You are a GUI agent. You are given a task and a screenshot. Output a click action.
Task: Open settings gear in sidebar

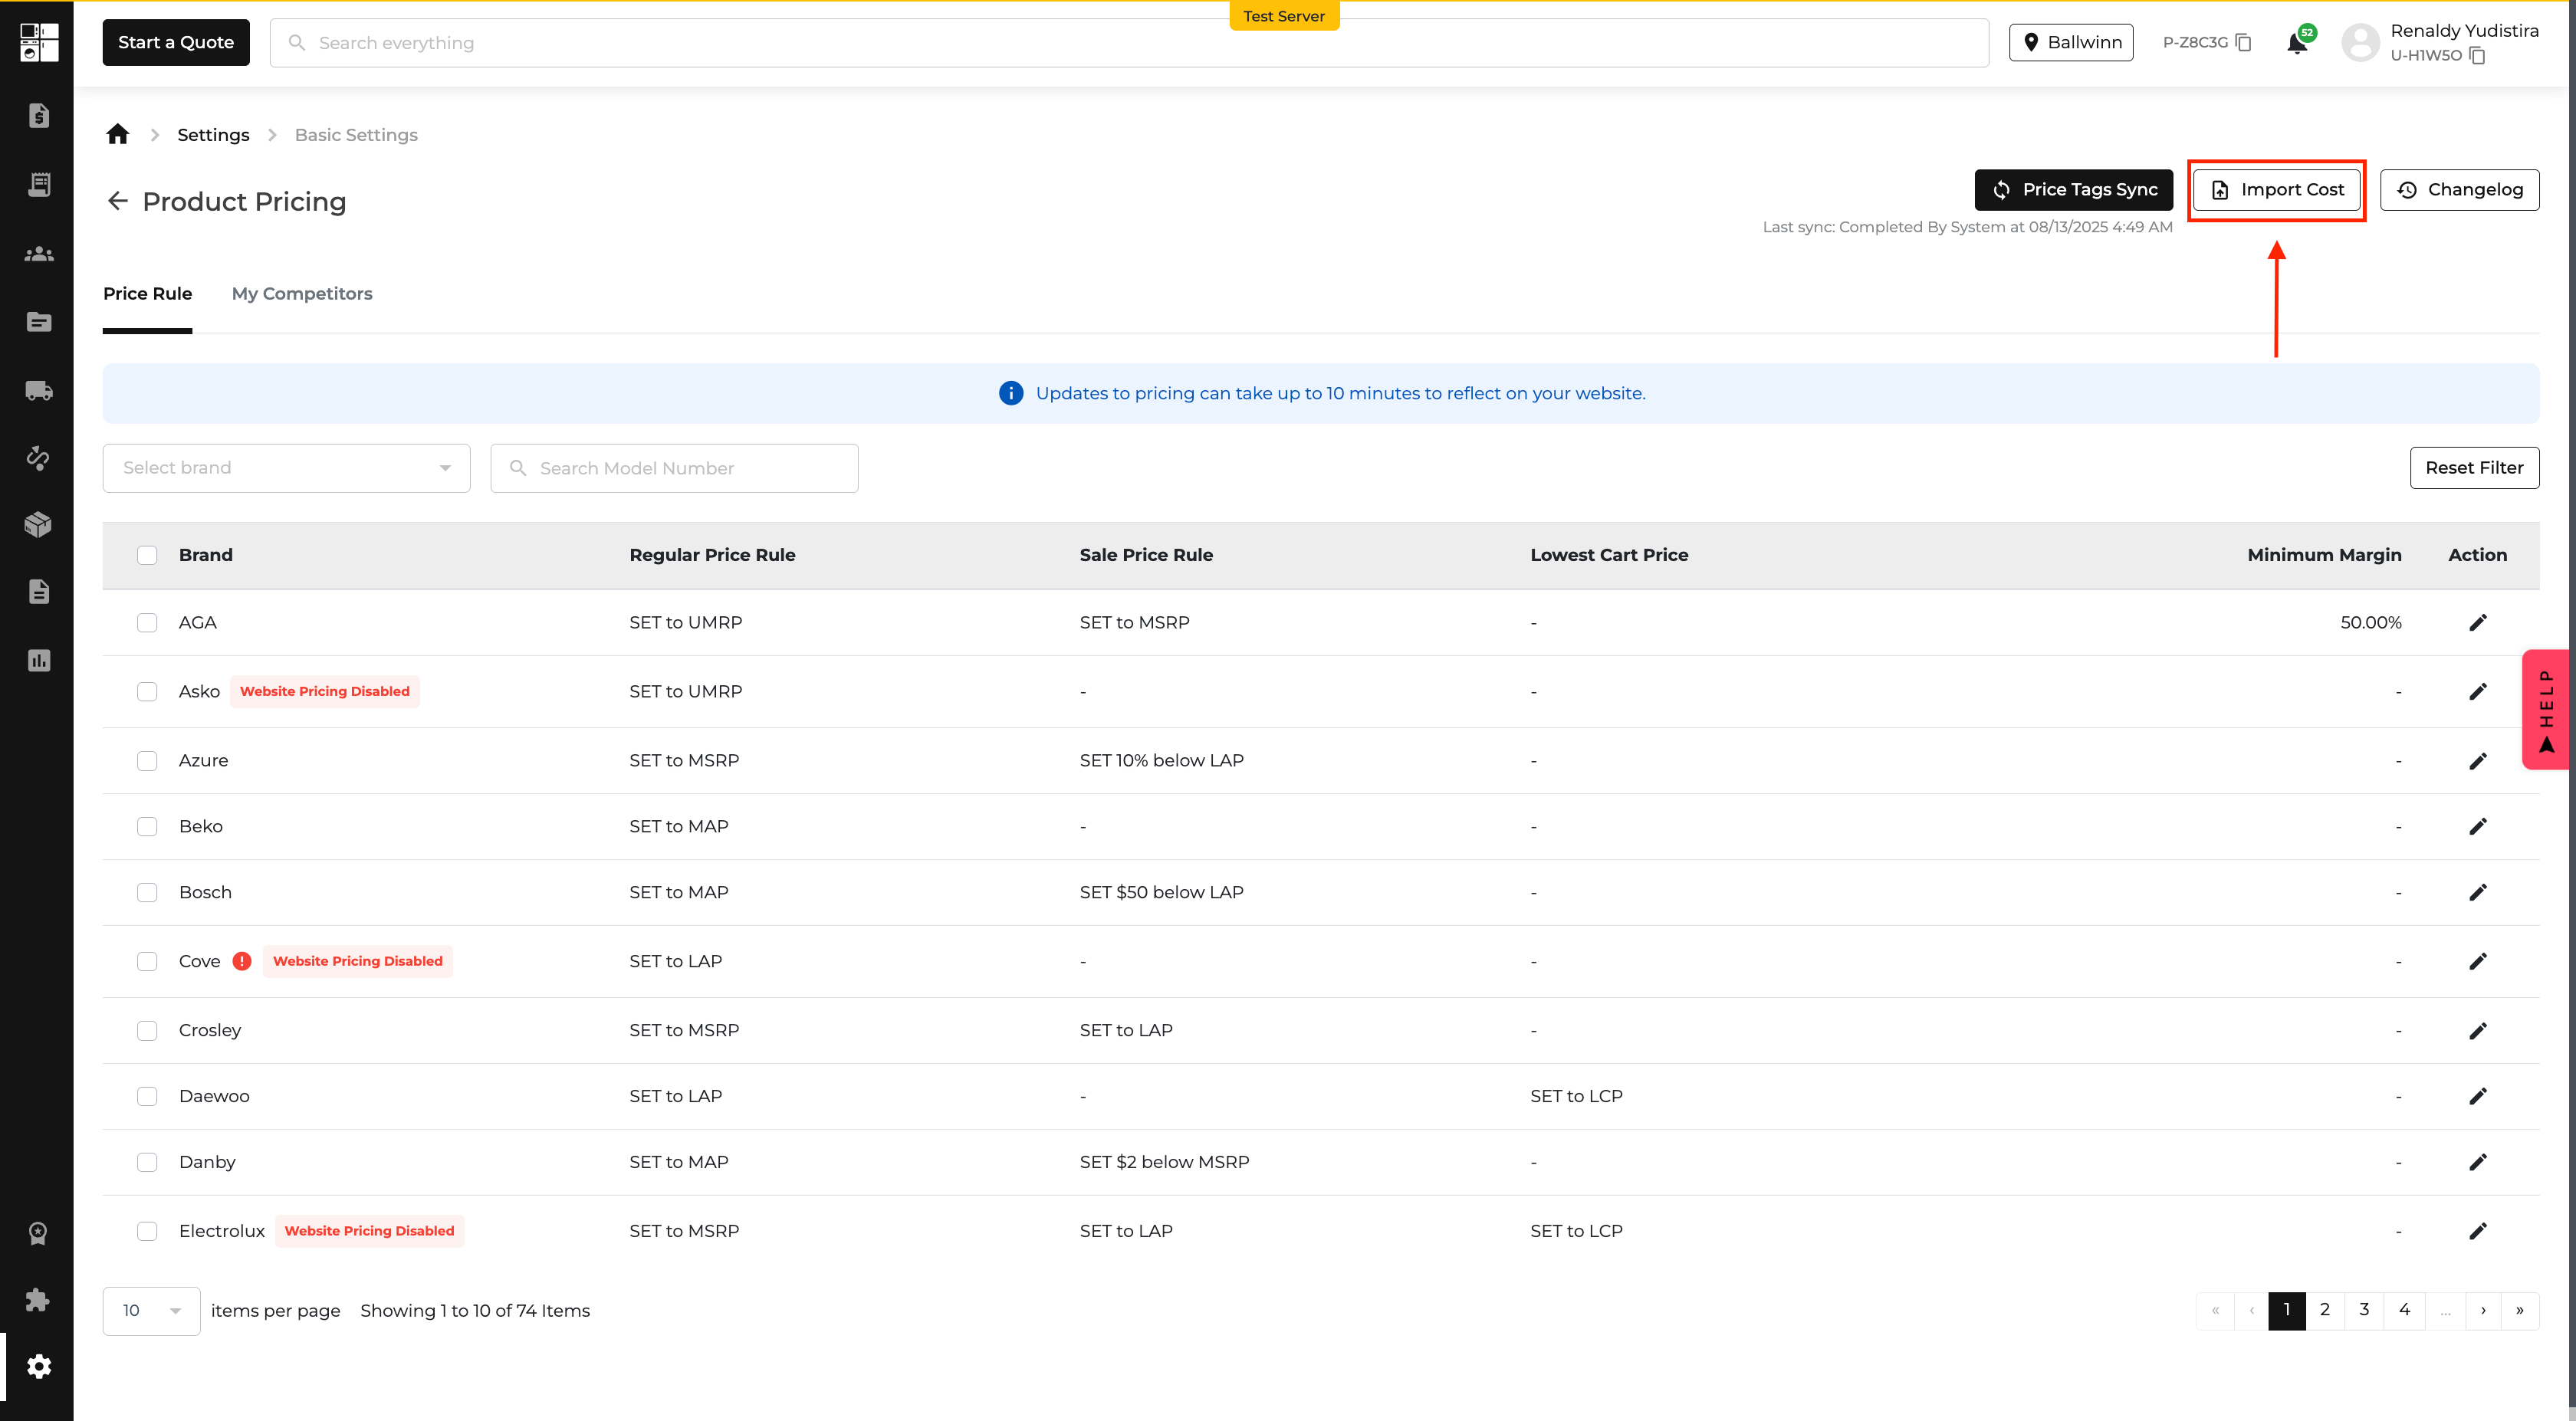click(39, 1365)
